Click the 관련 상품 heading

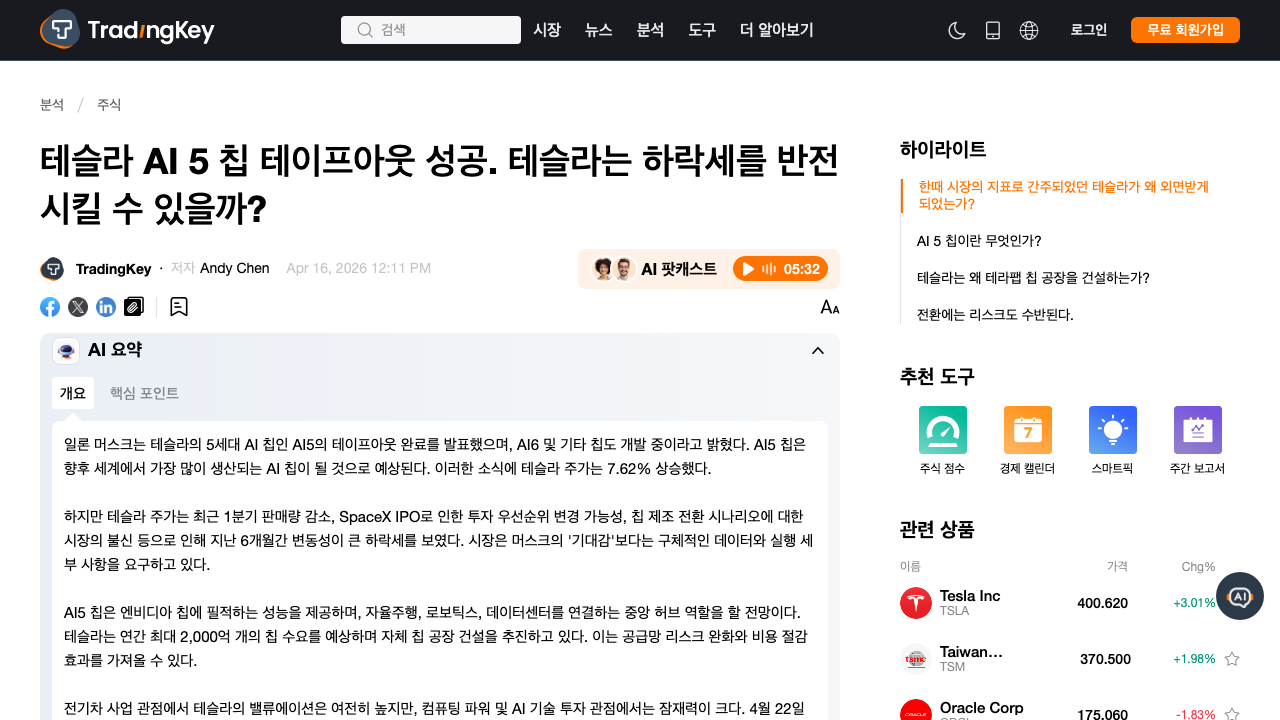[937, 529]
